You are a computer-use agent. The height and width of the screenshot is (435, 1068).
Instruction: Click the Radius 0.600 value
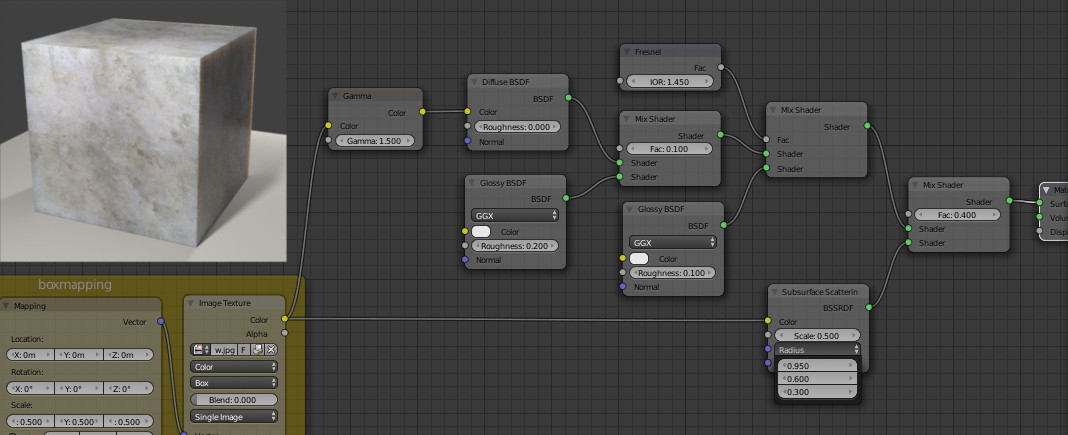(x=817, y=379)
